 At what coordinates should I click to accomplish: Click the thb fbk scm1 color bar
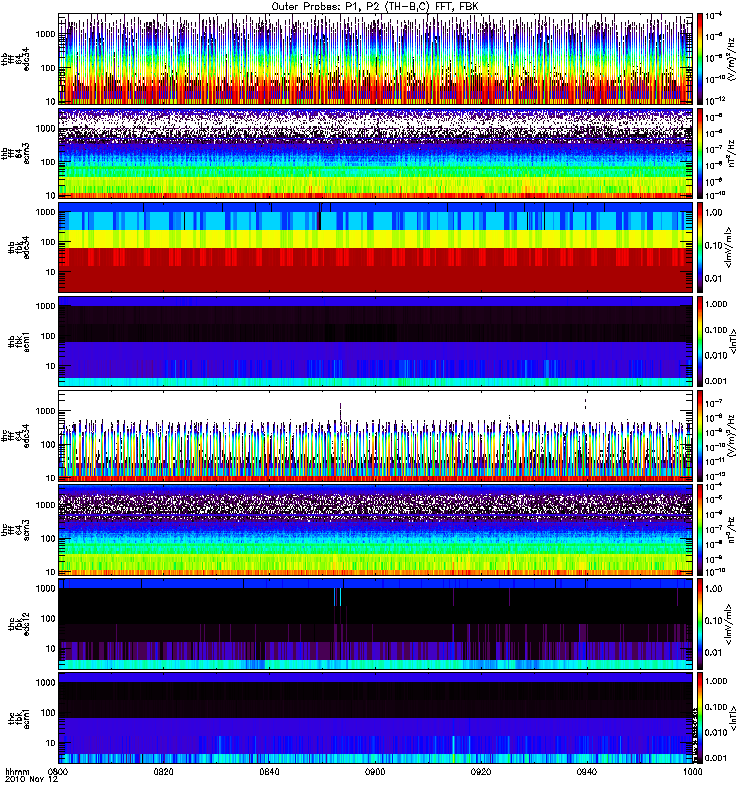[700, 341]
